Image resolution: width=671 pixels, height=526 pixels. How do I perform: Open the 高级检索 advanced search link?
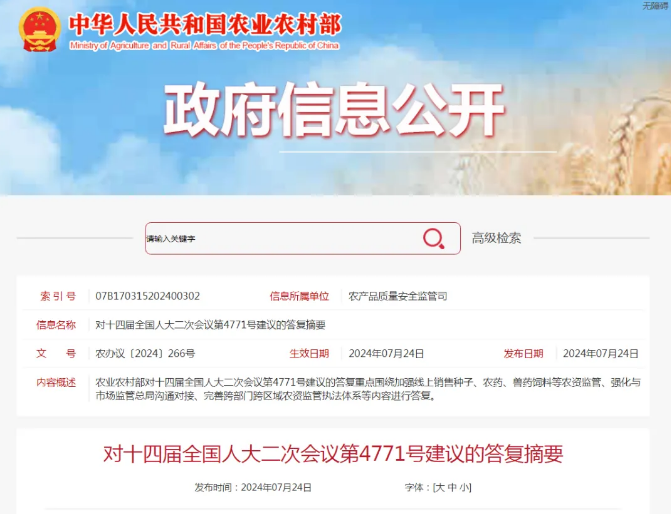[496, 238]
